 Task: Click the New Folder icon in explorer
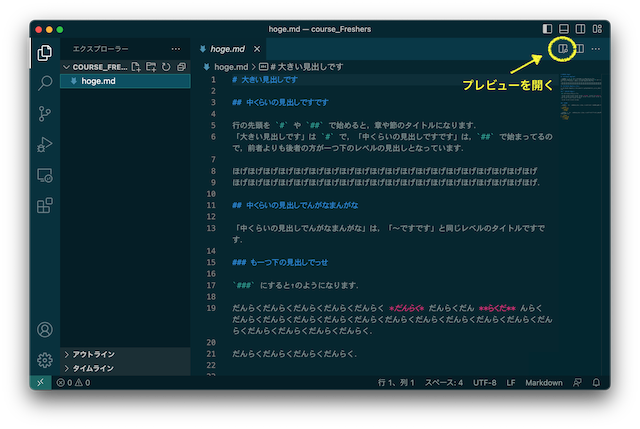click(x=151, y=67)
